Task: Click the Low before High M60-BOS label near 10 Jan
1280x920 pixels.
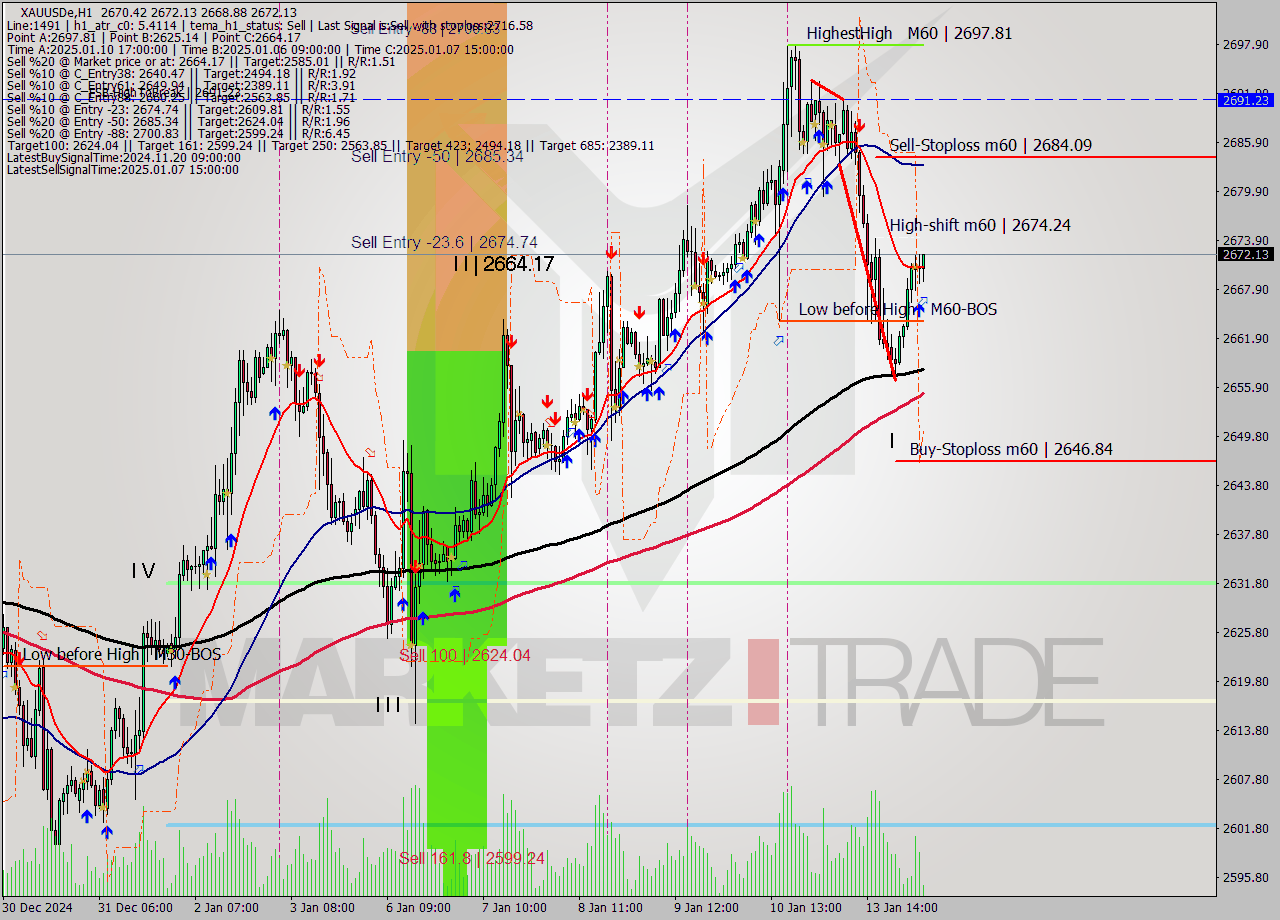Action: [897, 309]
